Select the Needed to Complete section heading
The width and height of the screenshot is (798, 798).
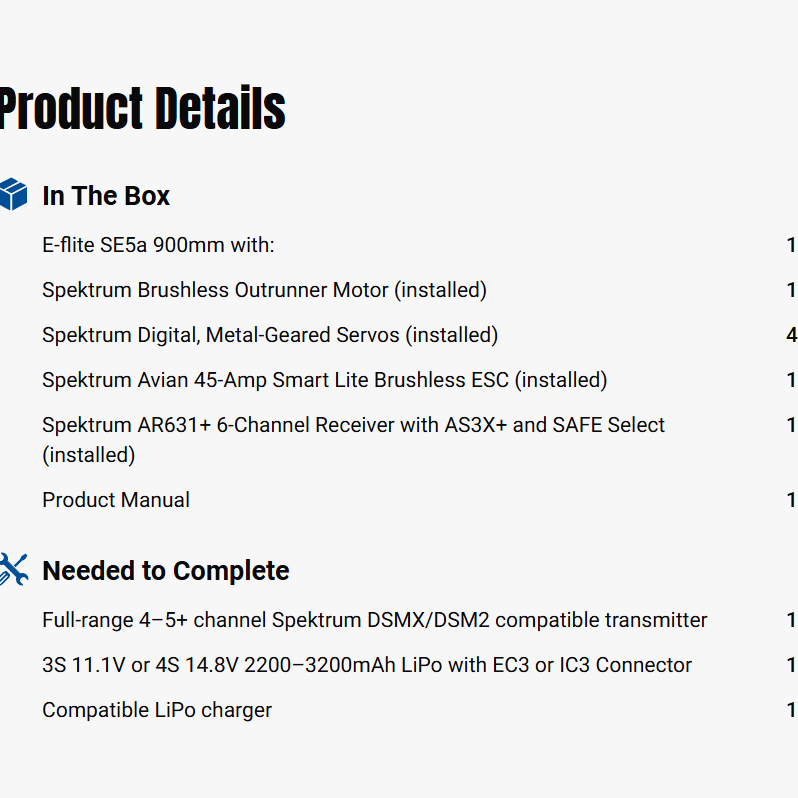[x=165, y=571]
